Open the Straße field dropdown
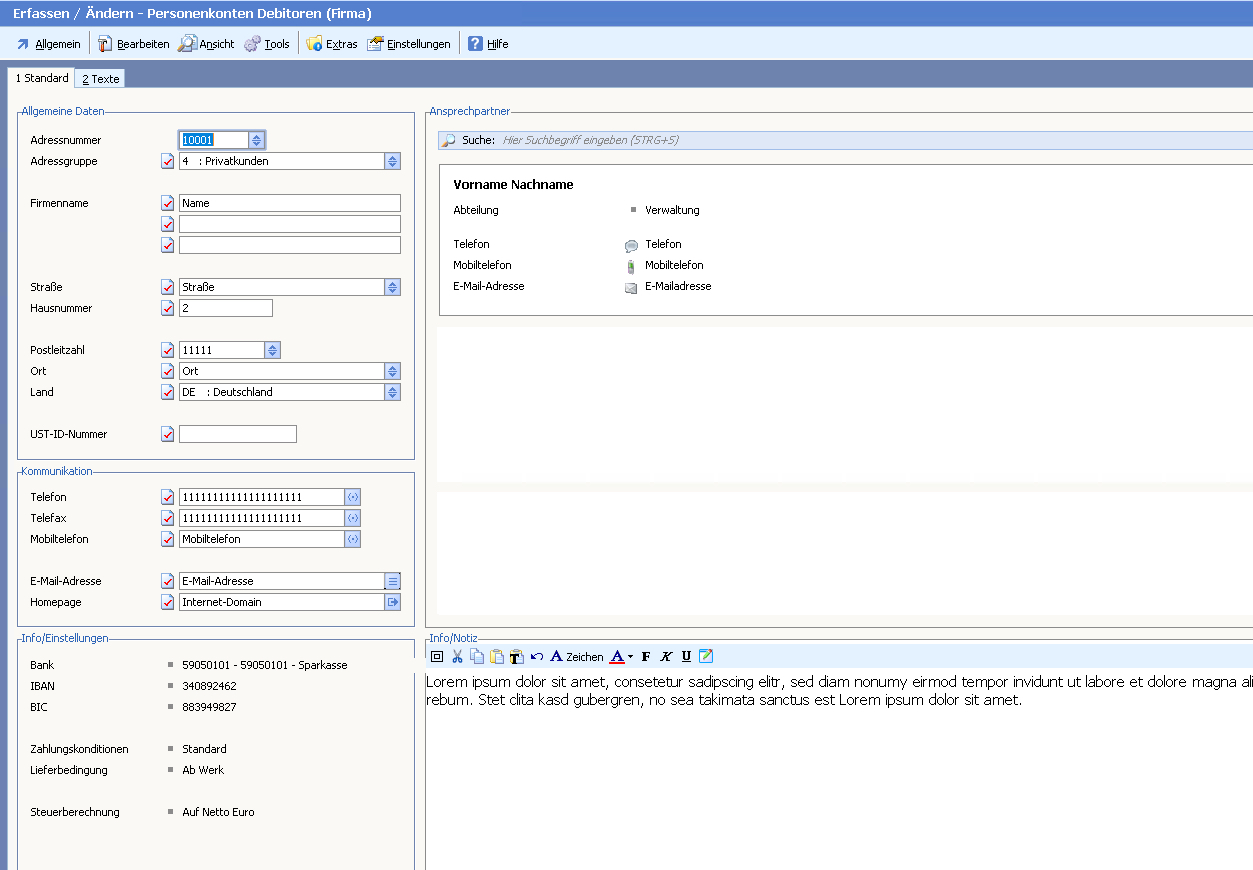Image resolution: width=1253 pixels, height=870 pixels. 393,287
